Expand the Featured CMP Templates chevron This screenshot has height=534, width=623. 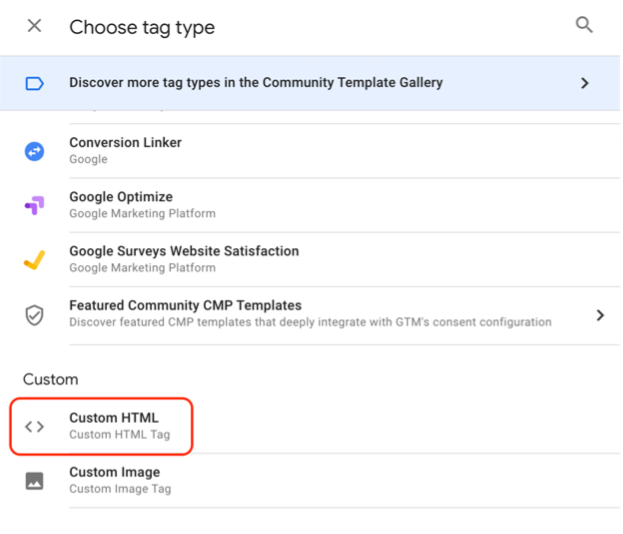click(600, 315)
